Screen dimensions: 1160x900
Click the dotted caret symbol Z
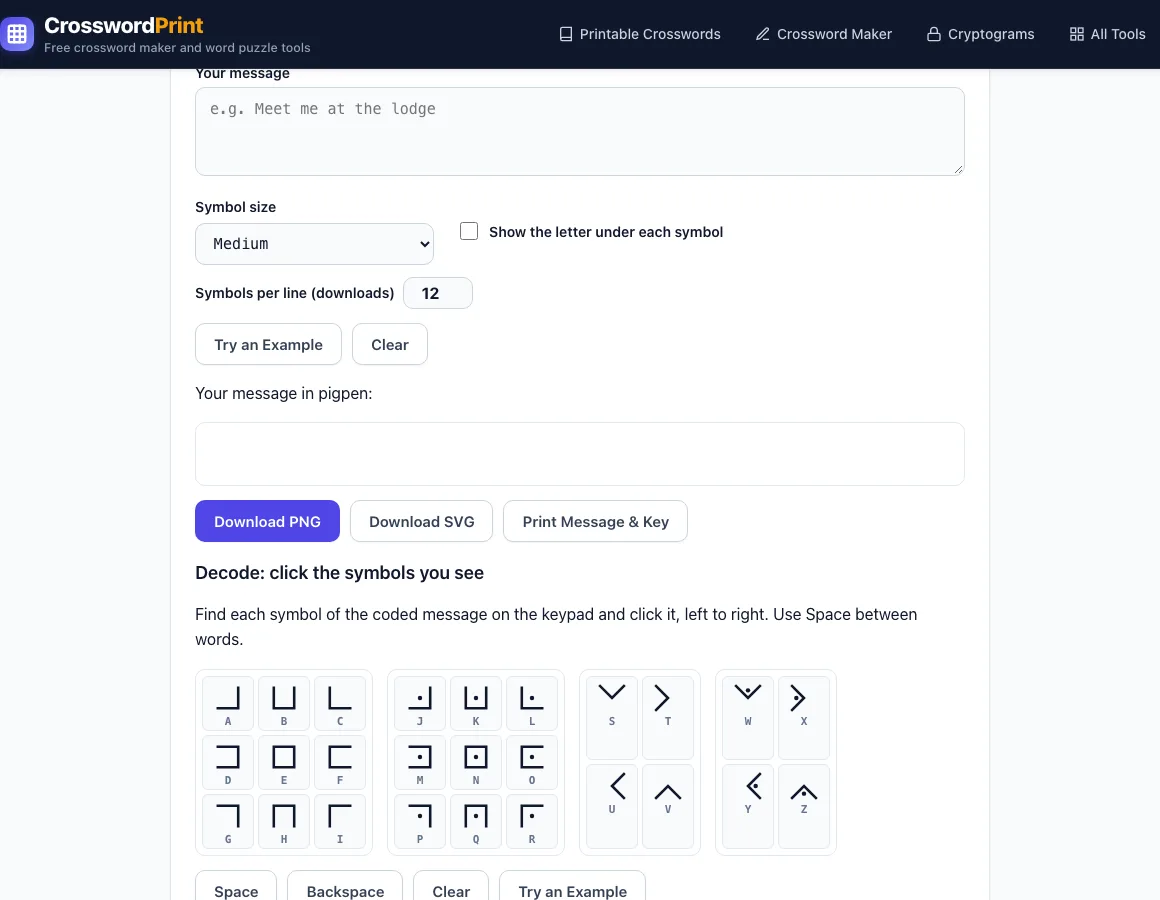click(x=804, y=806)
